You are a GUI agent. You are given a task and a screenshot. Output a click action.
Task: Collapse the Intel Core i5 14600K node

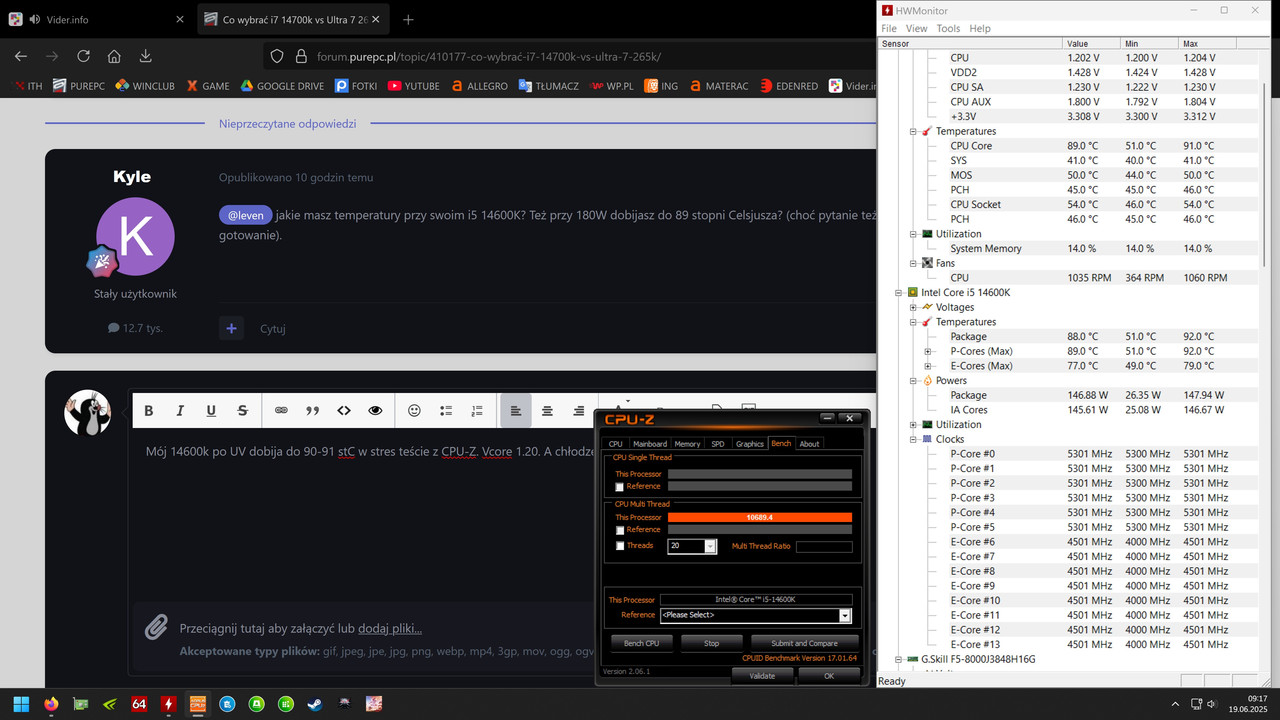[898, 292]
